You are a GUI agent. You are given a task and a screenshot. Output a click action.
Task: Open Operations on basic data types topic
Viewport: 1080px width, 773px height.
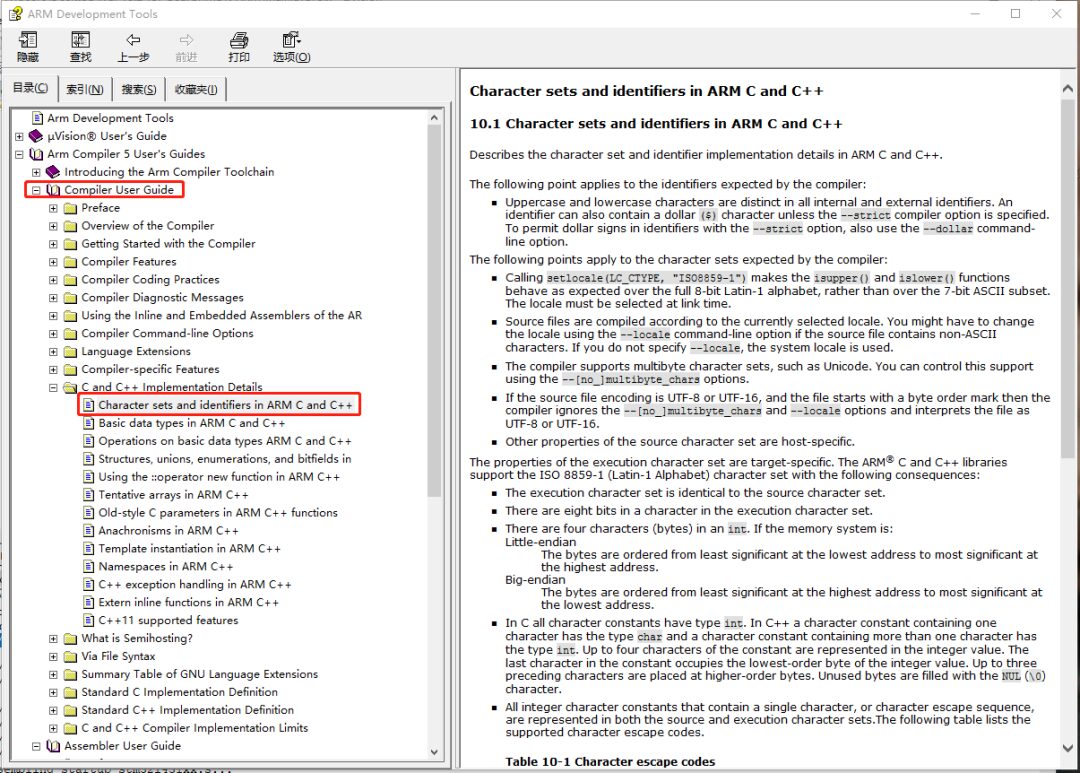point(225,441)
